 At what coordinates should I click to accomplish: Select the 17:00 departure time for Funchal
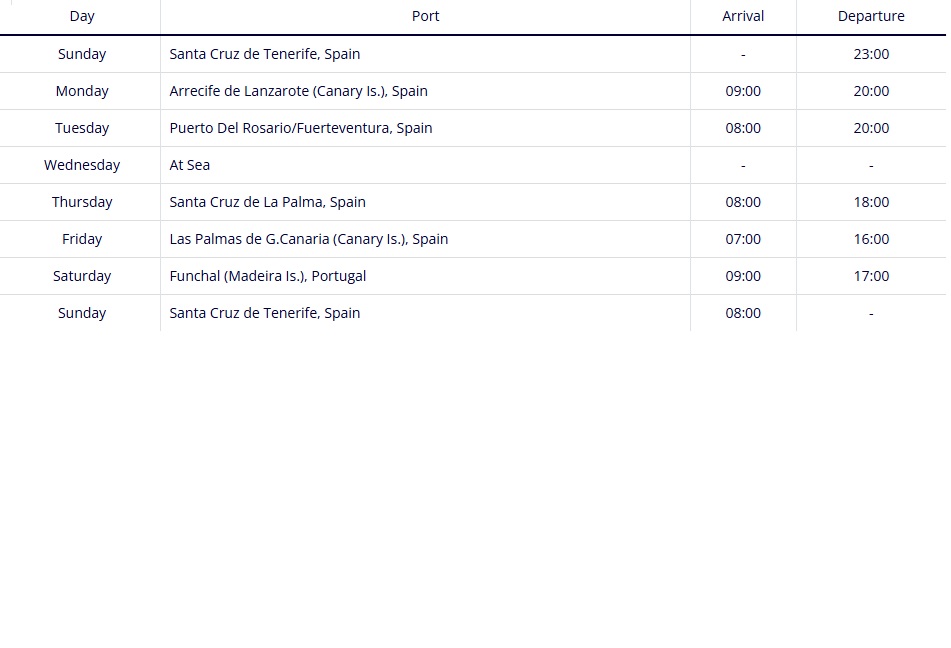coord(871,276)
